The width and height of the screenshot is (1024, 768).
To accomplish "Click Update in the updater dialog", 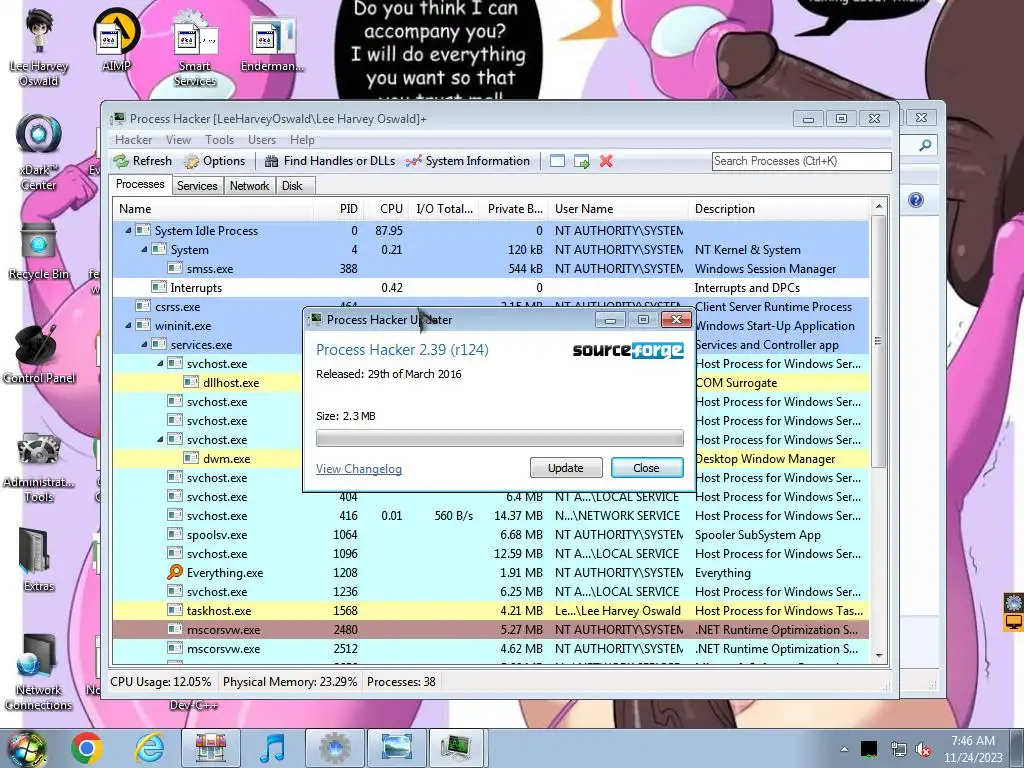I will pyautogui.click(x=566, y=468).
